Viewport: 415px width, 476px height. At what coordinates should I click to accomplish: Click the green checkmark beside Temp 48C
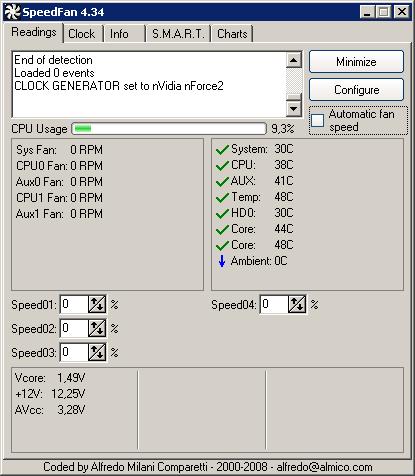pos(222,198)
